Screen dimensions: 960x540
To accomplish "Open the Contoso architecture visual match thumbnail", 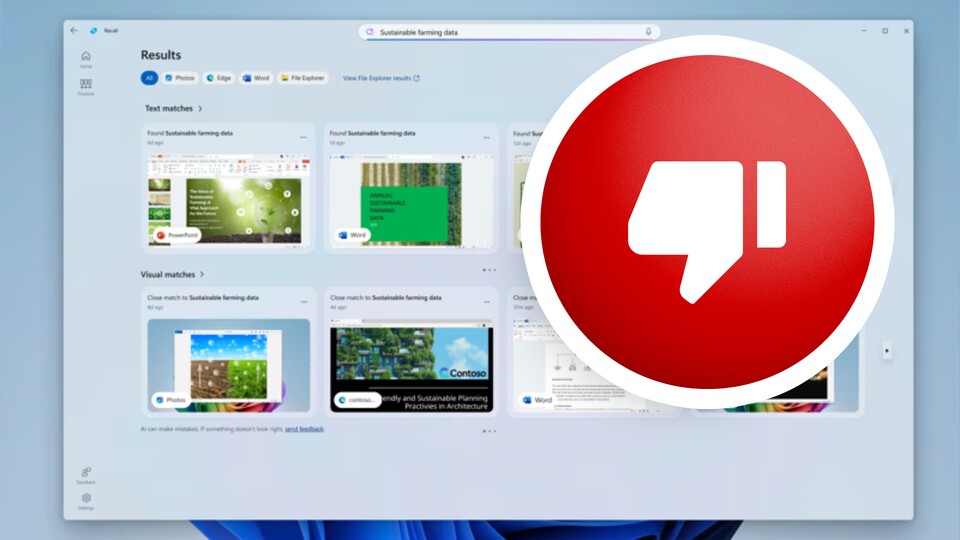I will pyautogui.click(x=411, y=365).
